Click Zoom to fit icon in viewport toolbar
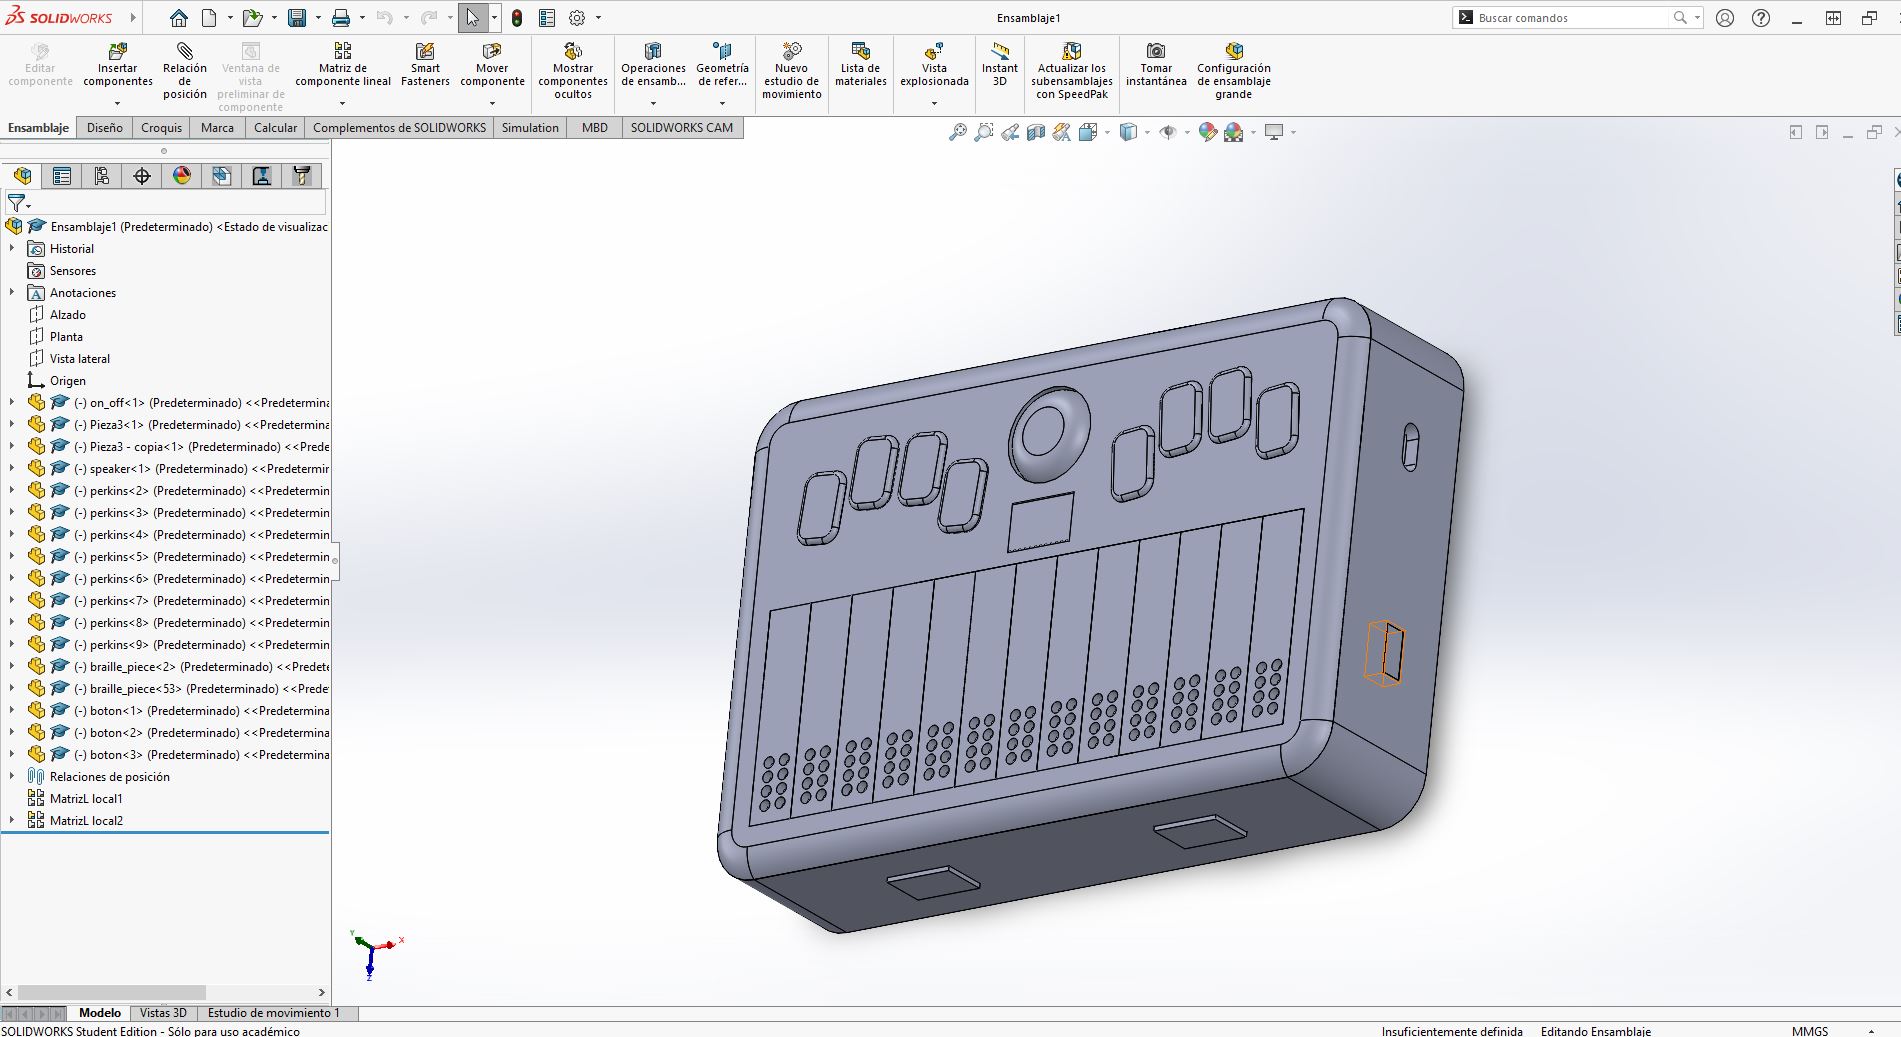 (x=957, y=132)
